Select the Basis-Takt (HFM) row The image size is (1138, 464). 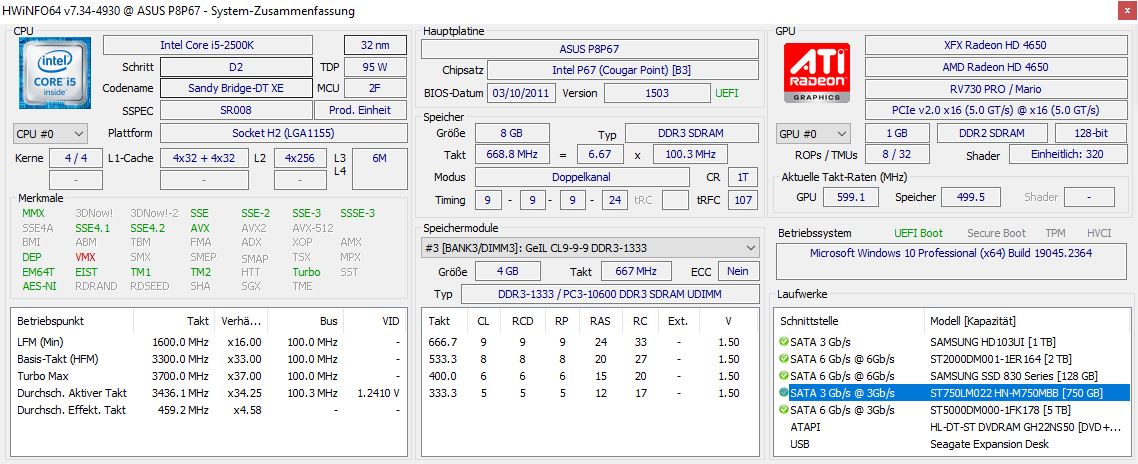(x=209, y=359)
